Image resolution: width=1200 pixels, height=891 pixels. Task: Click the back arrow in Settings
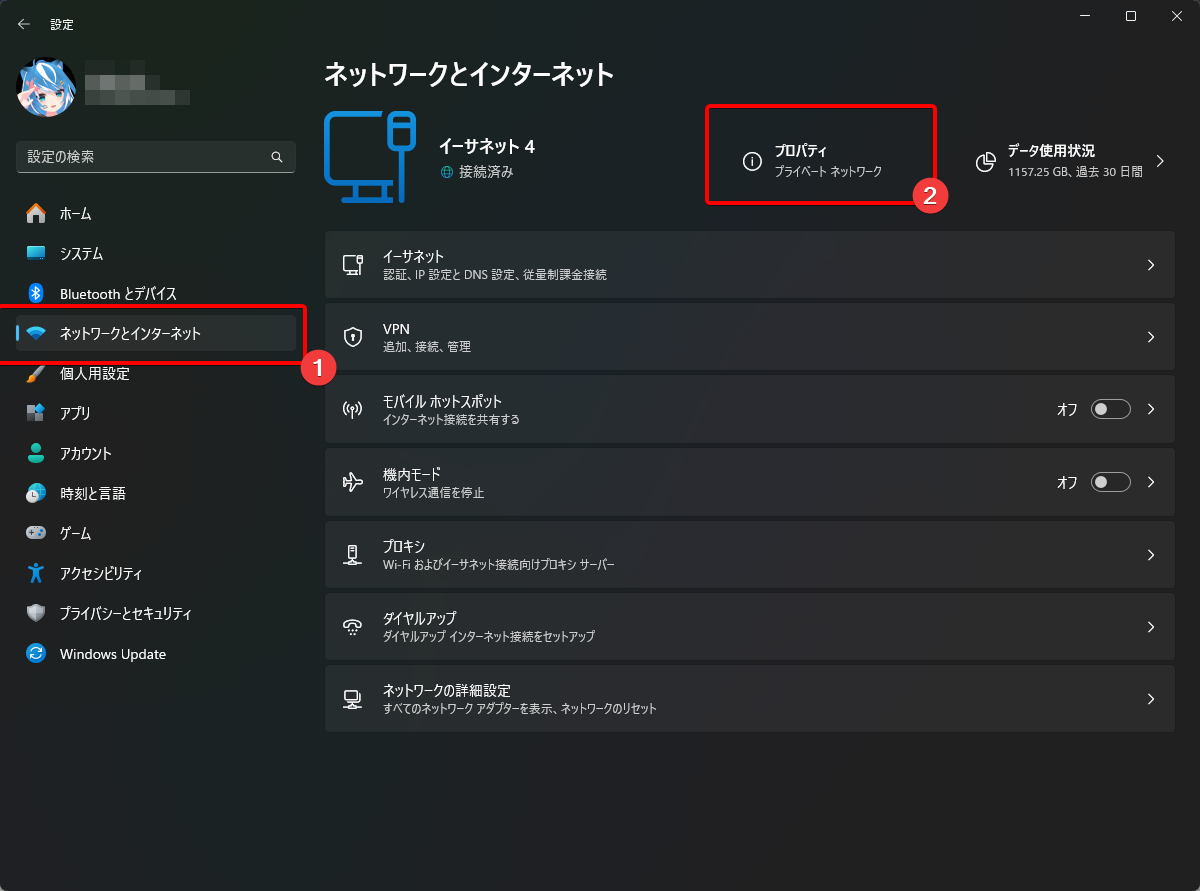point(23,23)
